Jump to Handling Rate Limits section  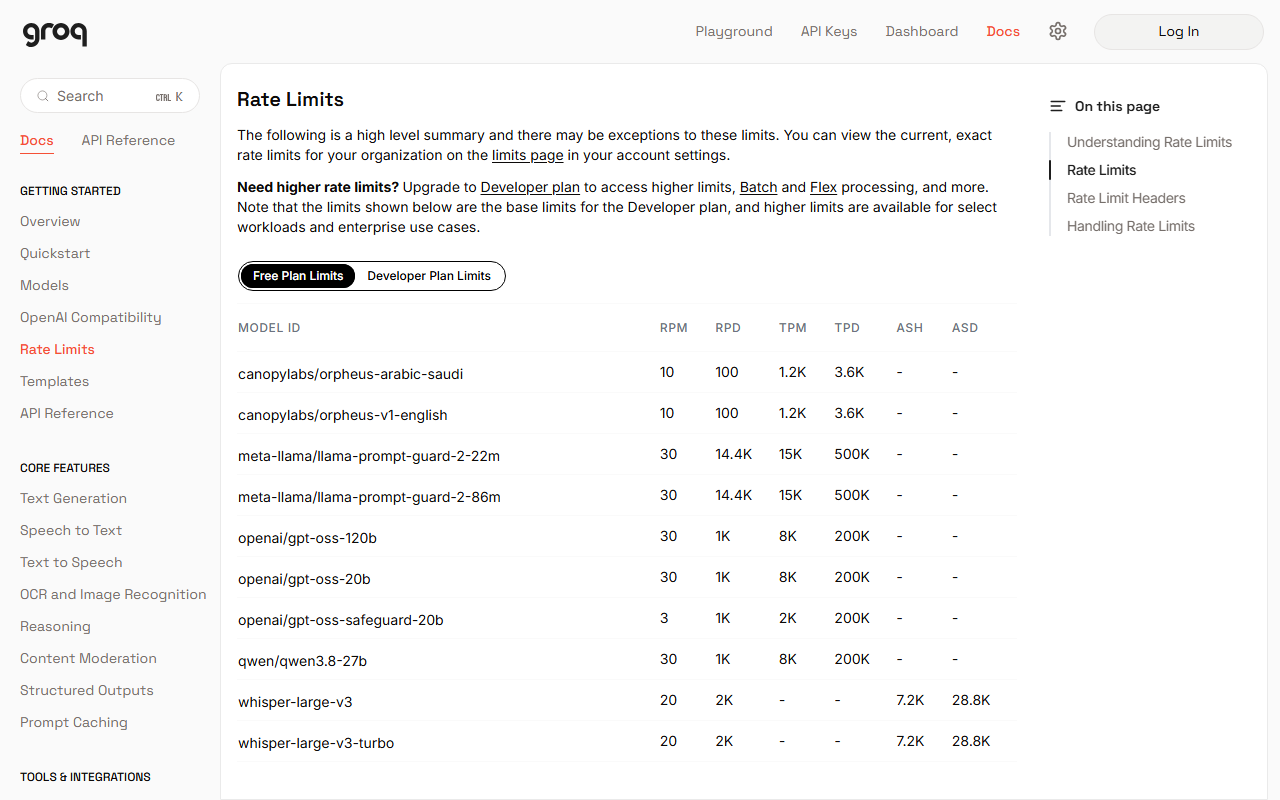(x=1131, y=226)
